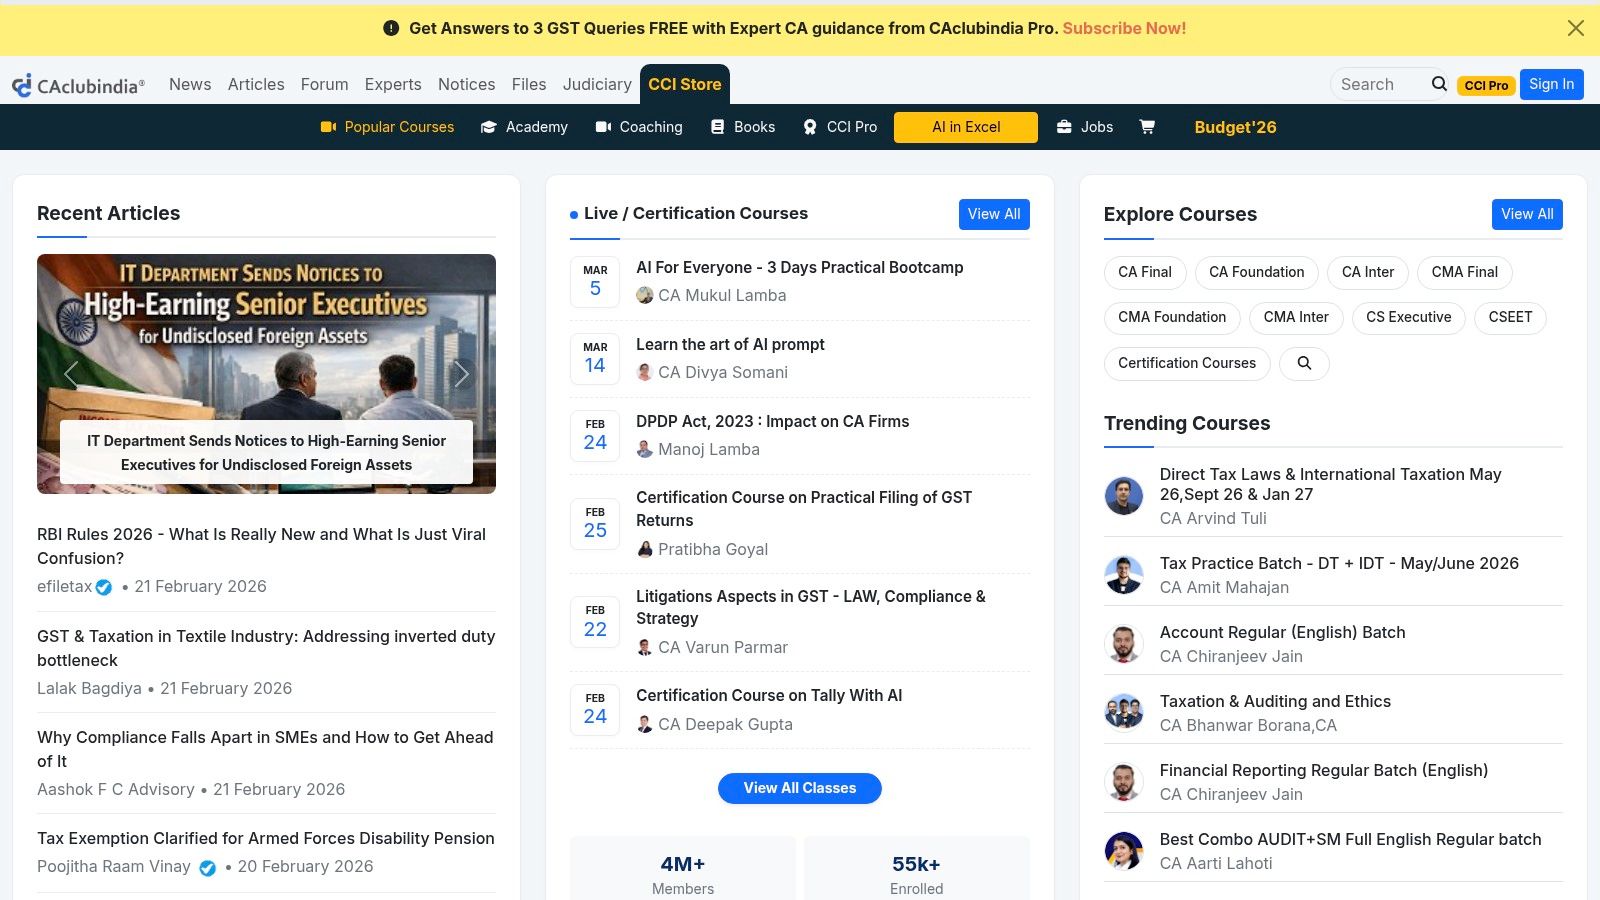Viewport: 1600px width, 900px height.
Task: Select the CMA Inter course chip
Action: pyautogui.click(x=1296, y=317)
